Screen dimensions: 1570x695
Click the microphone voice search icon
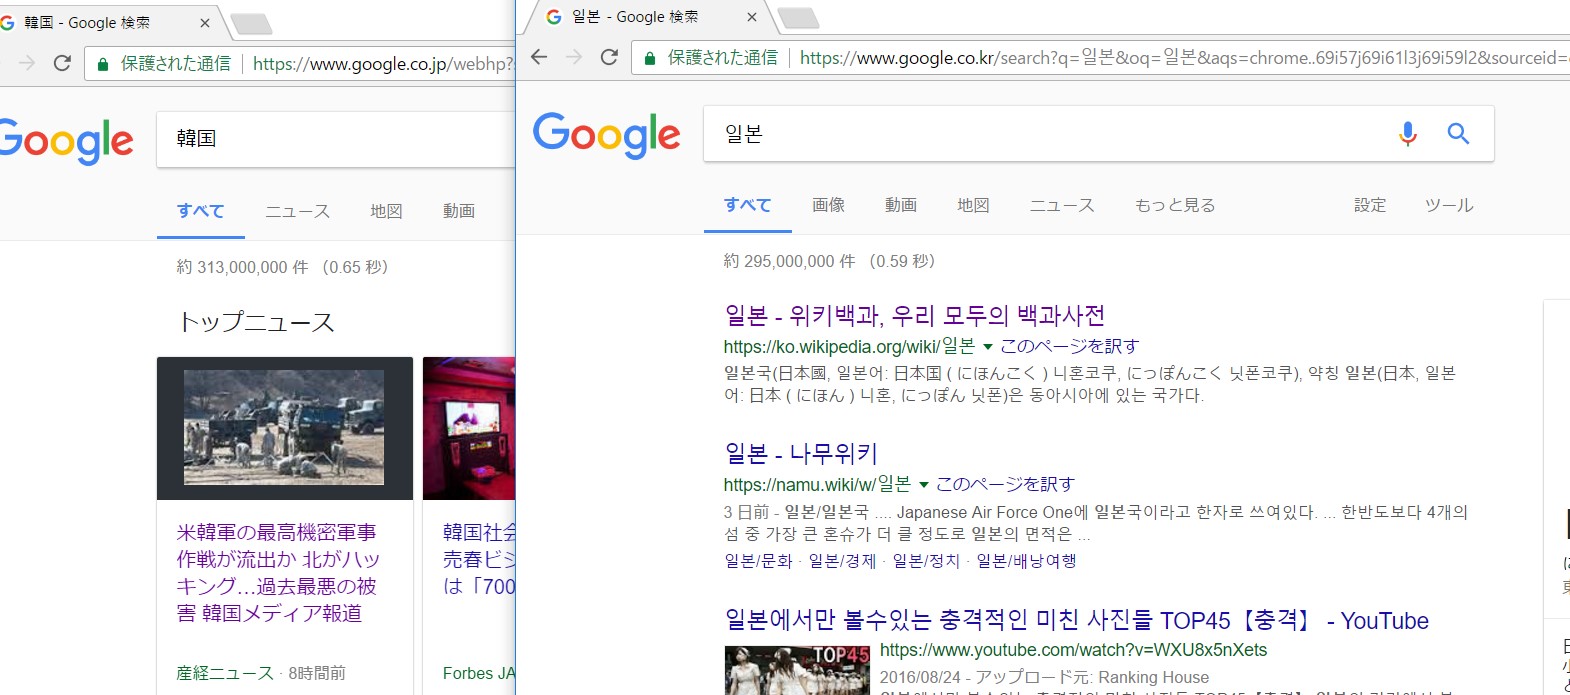point(1408,133)
